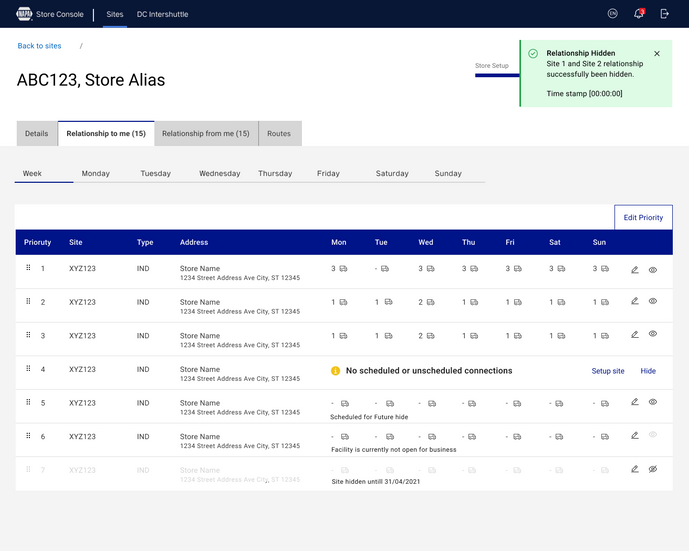Toggle visibility eye for priority 3 row
This screenshot has height=551, width=689.
tap(653, 334)
